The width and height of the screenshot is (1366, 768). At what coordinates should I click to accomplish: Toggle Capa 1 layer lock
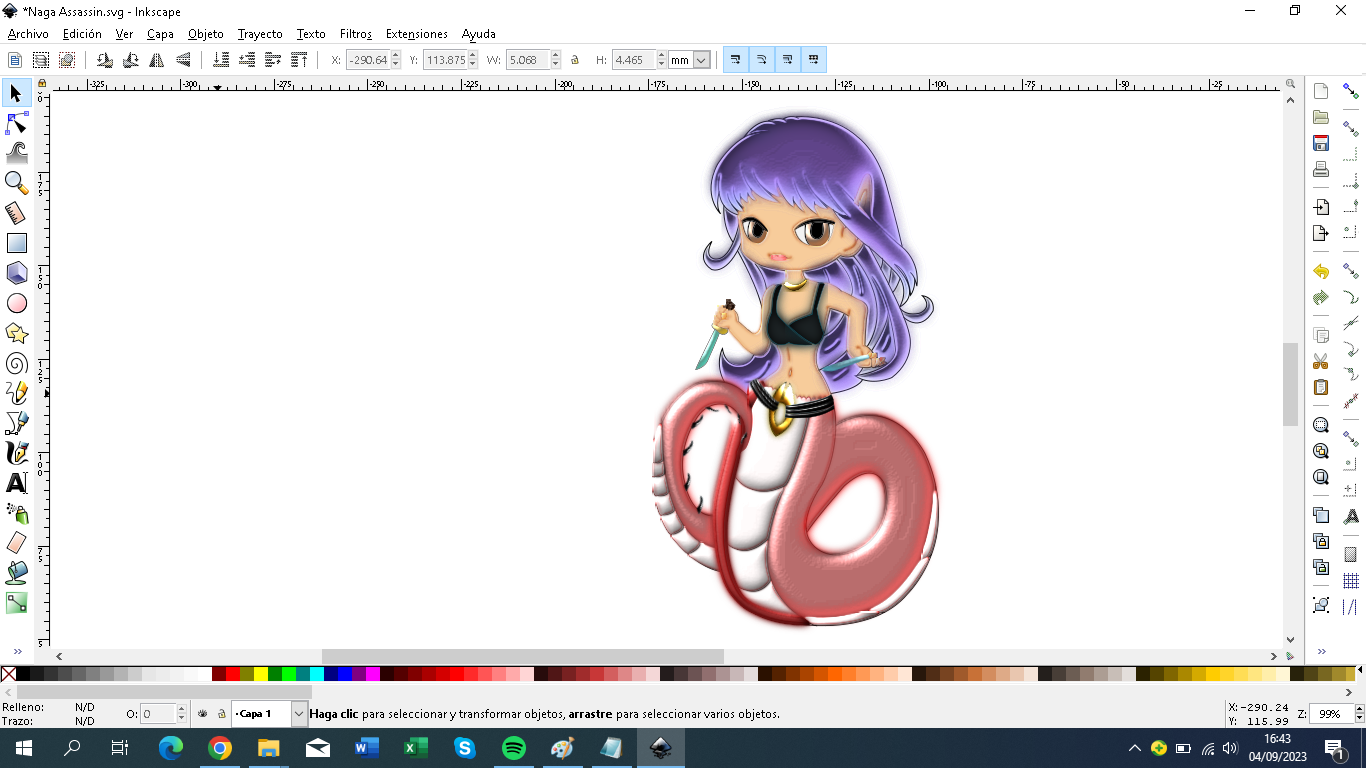tap(222, 714)
